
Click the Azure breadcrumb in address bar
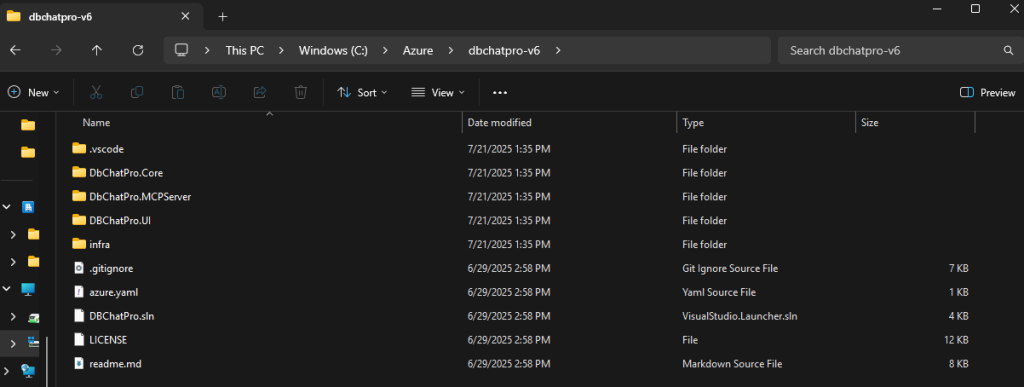coord(417,50)
